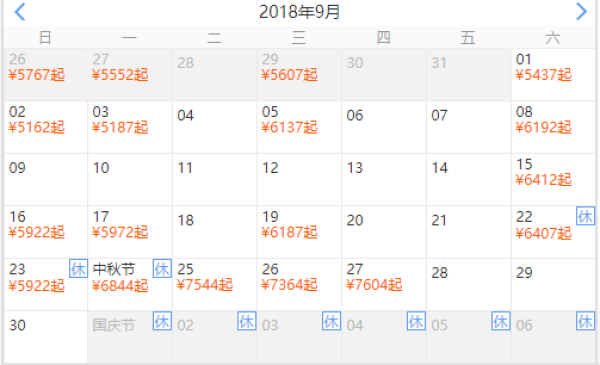Click the 休 badge on greyed October 04
Viewport: 600px width, 365px height.
(x=416, y=321)
